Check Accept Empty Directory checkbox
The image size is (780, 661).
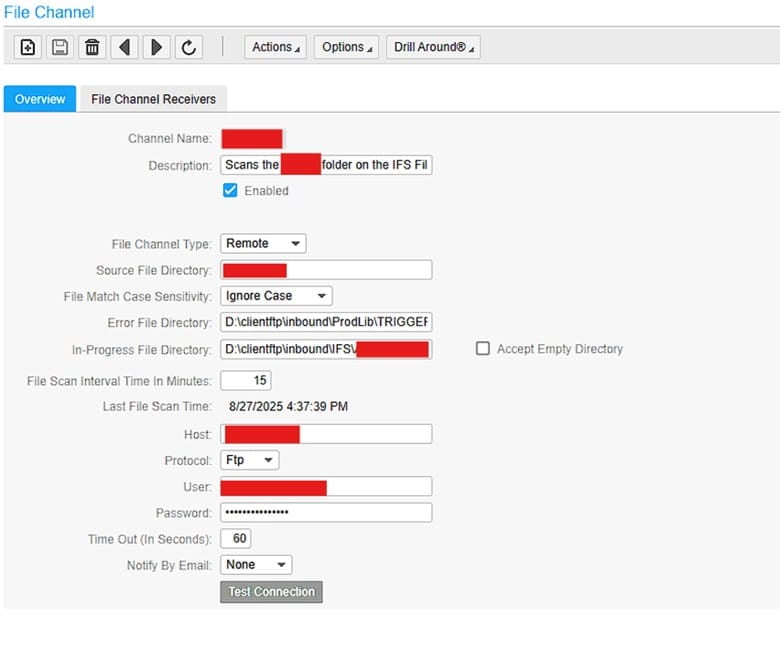[483, 349]
